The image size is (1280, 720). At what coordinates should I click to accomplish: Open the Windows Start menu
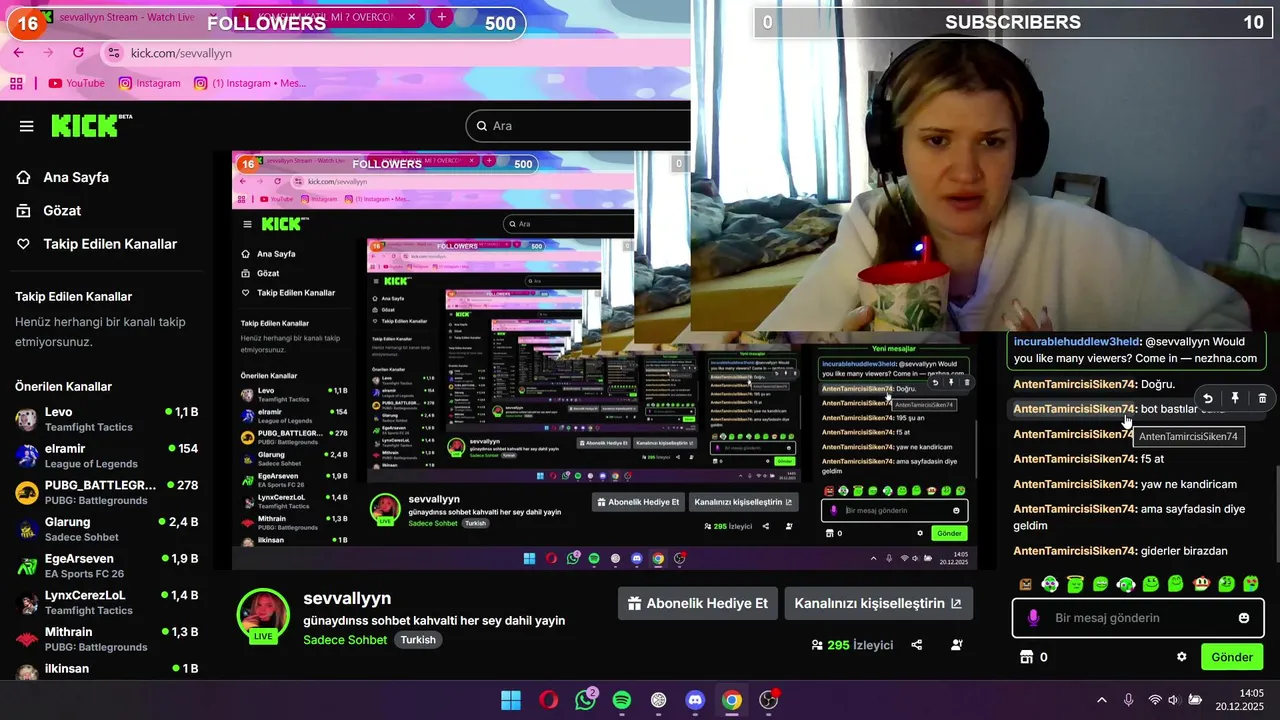pos(511,700)
